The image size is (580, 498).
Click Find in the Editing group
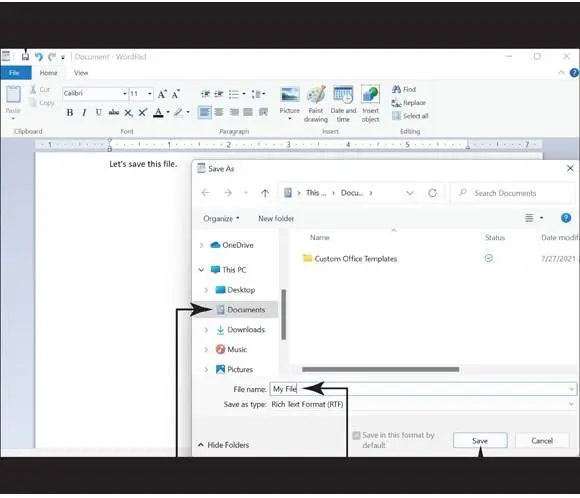pos(404,90)
